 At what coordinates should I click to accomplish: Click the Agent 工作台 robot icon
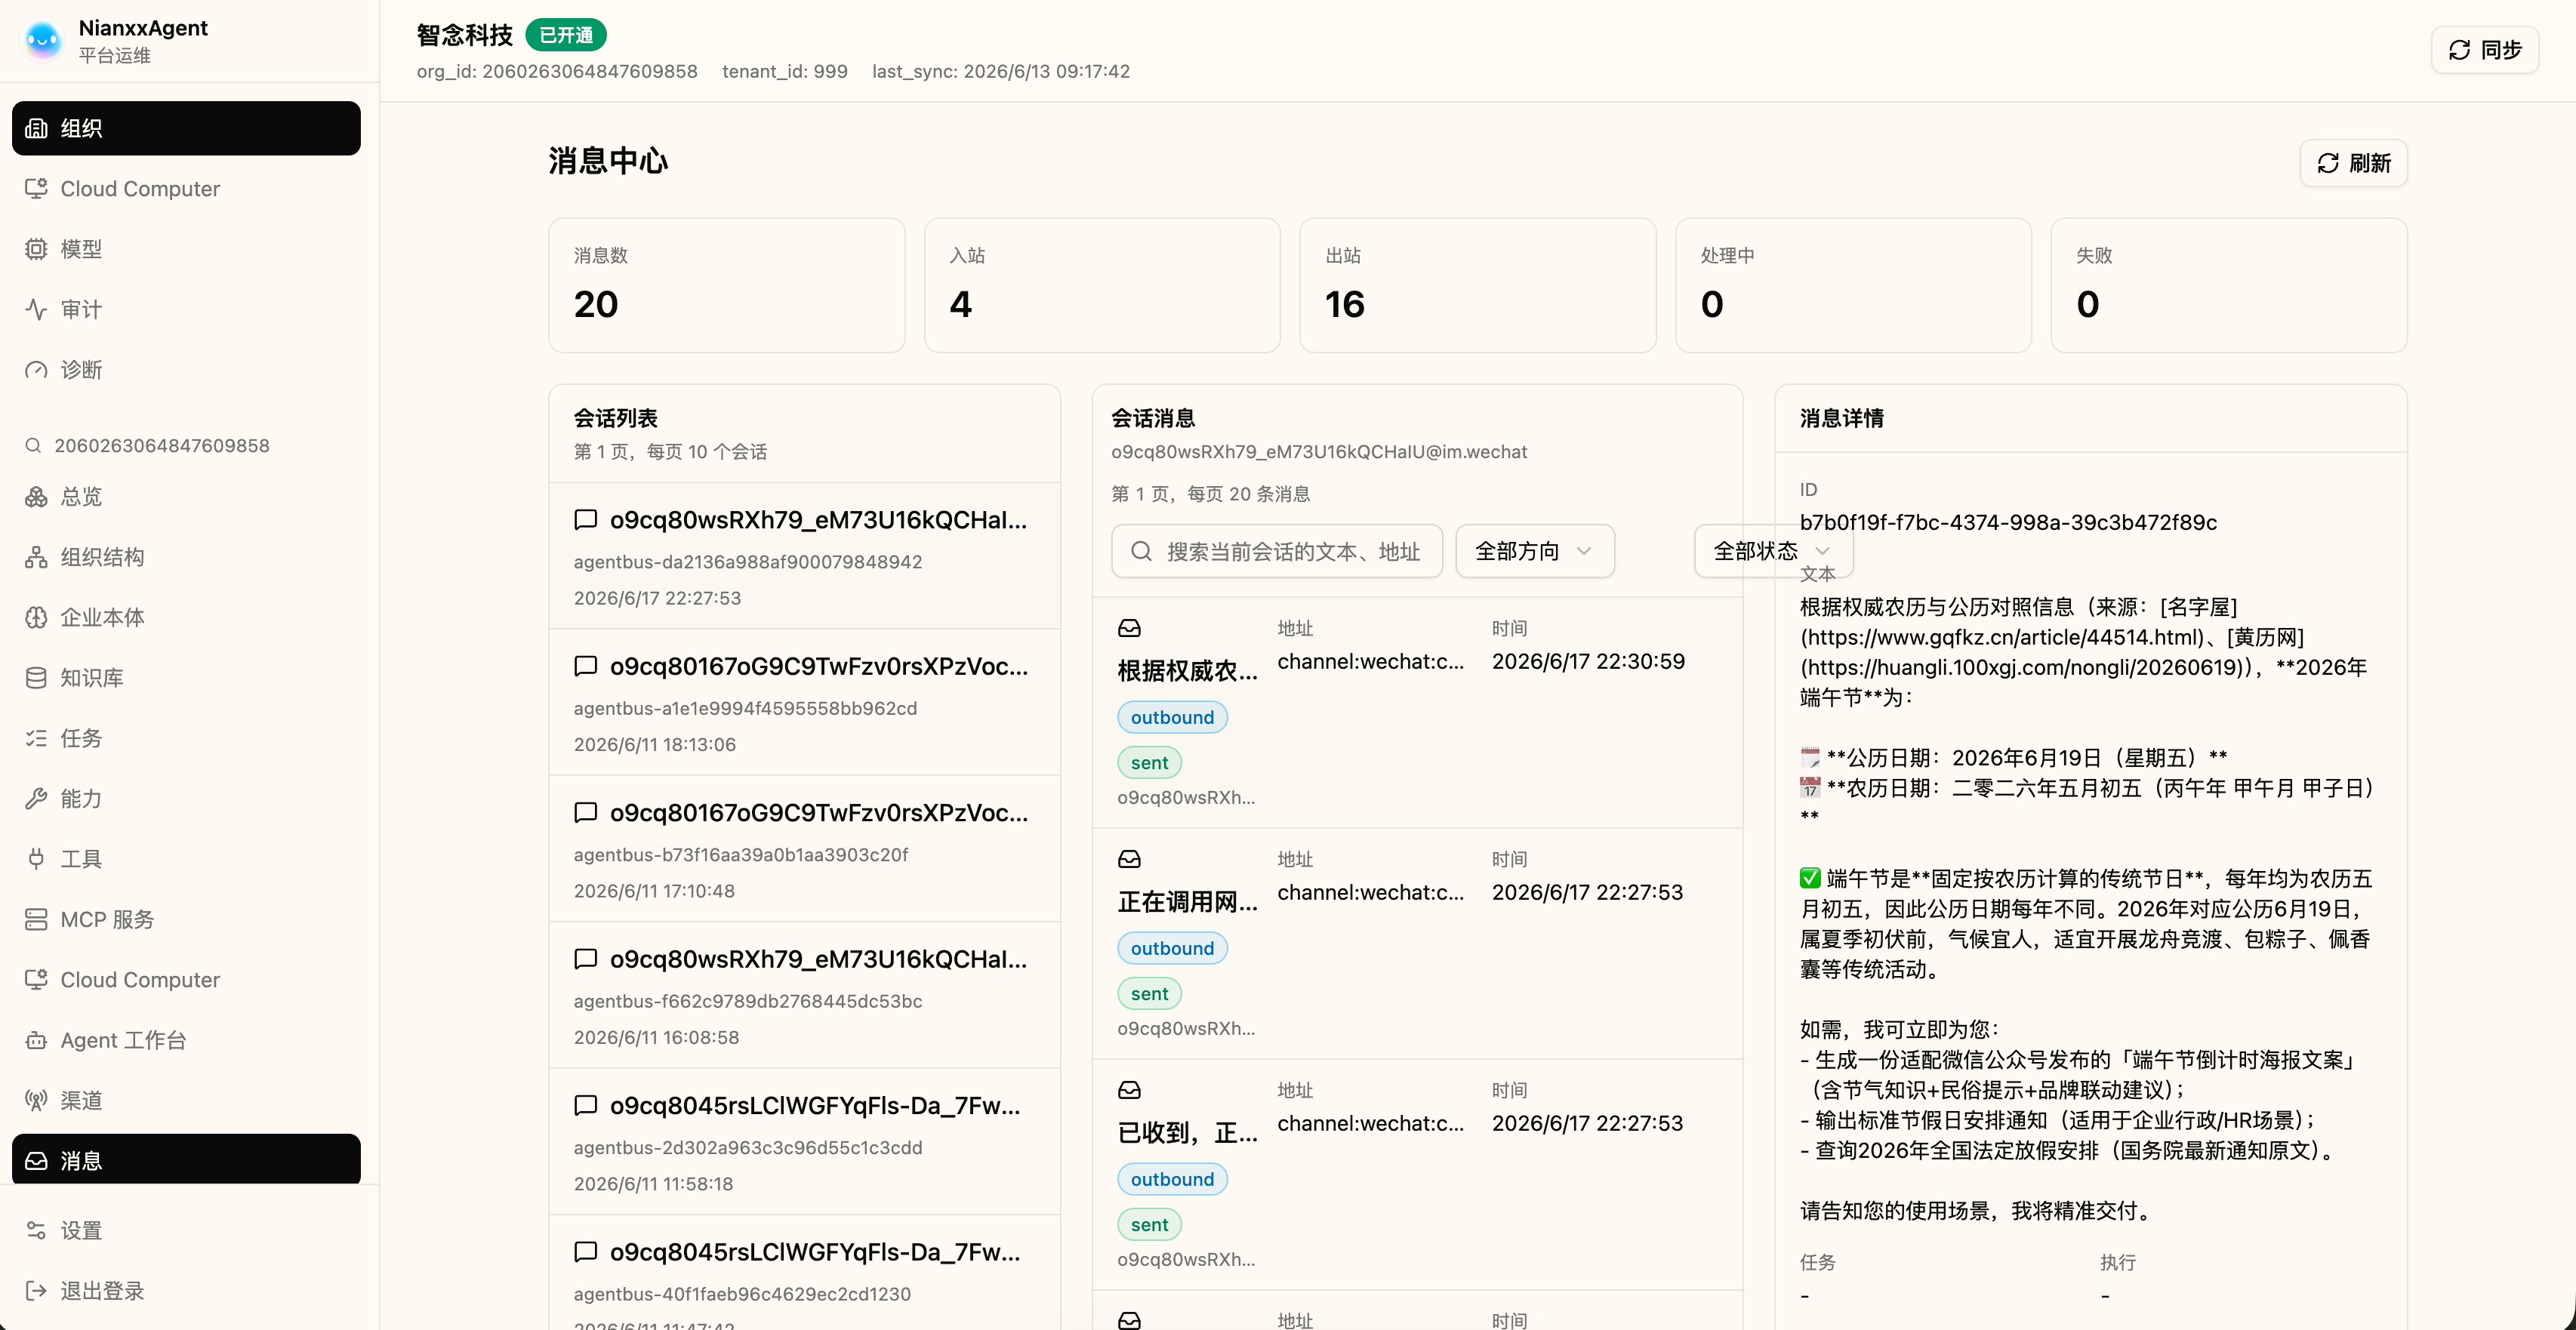coord(36,1040)
